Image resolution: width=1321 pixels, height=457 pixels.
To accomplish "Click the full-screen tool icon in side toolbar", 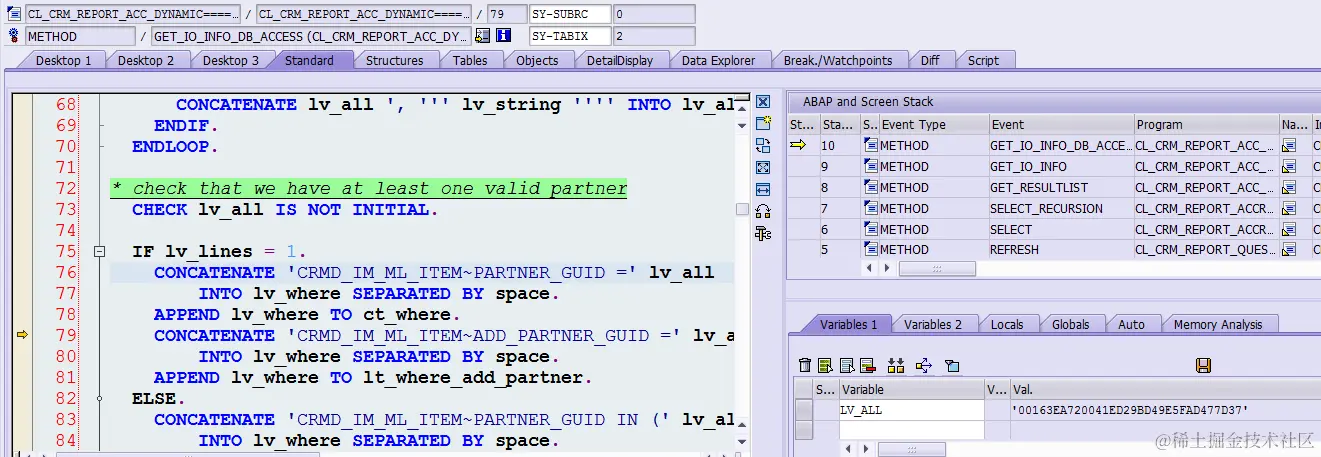I will coord(763,167).
